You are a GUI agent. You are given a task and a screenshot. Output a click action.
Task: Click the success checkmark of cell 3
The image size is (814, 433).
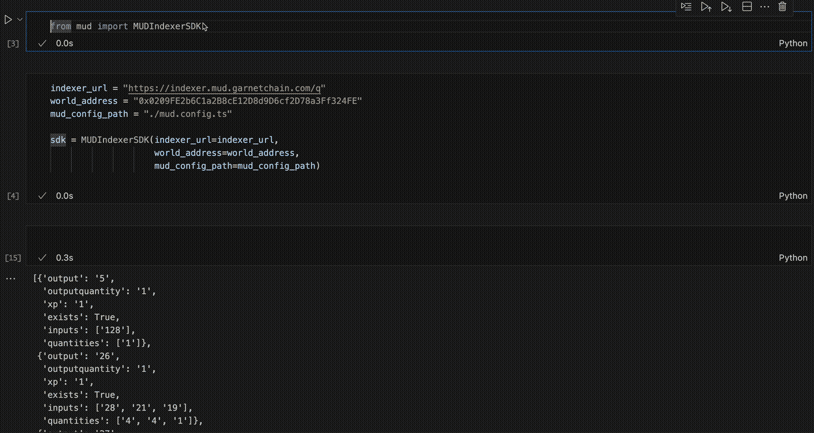(42, 44)
